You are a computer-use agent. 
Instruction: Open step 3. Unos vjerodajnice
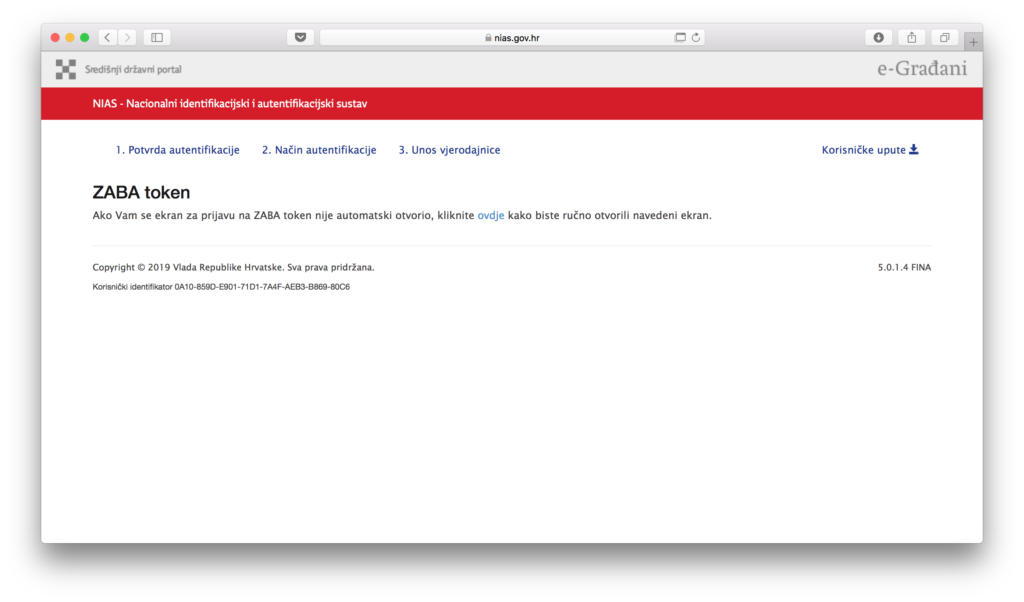(x=449, y=150)
